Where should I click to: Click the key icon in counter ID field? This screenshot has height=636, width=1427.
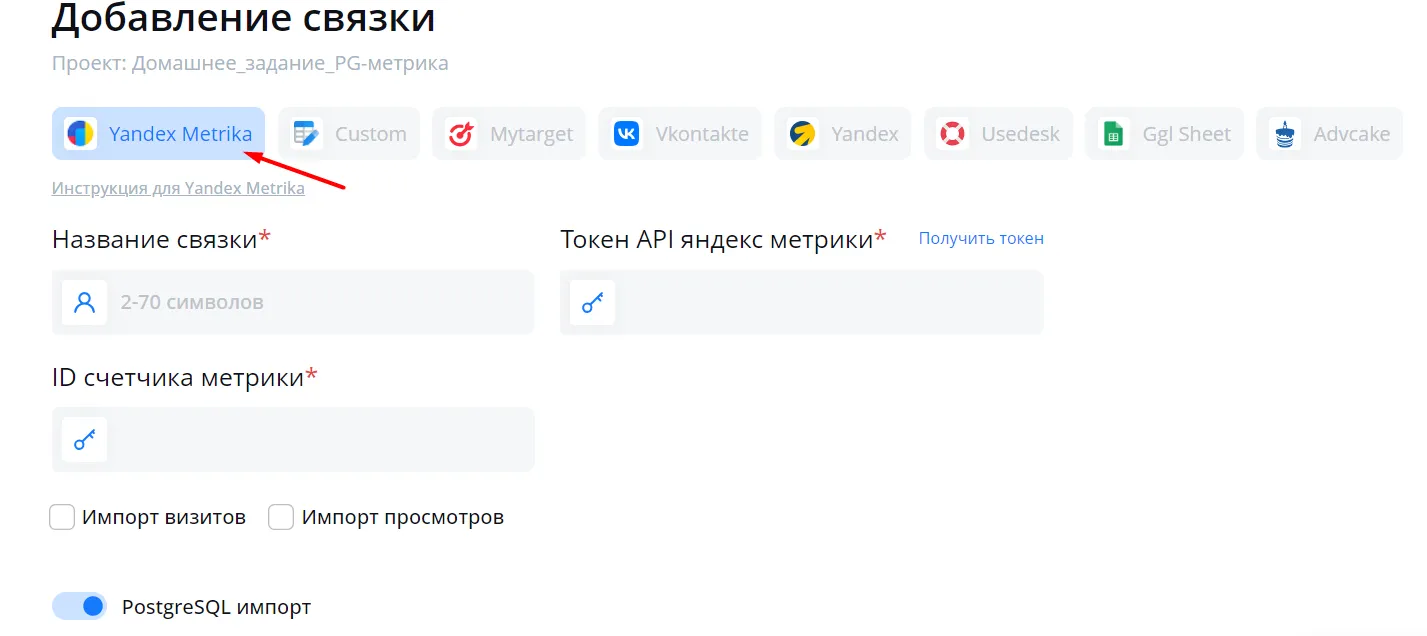coord(85,439)
